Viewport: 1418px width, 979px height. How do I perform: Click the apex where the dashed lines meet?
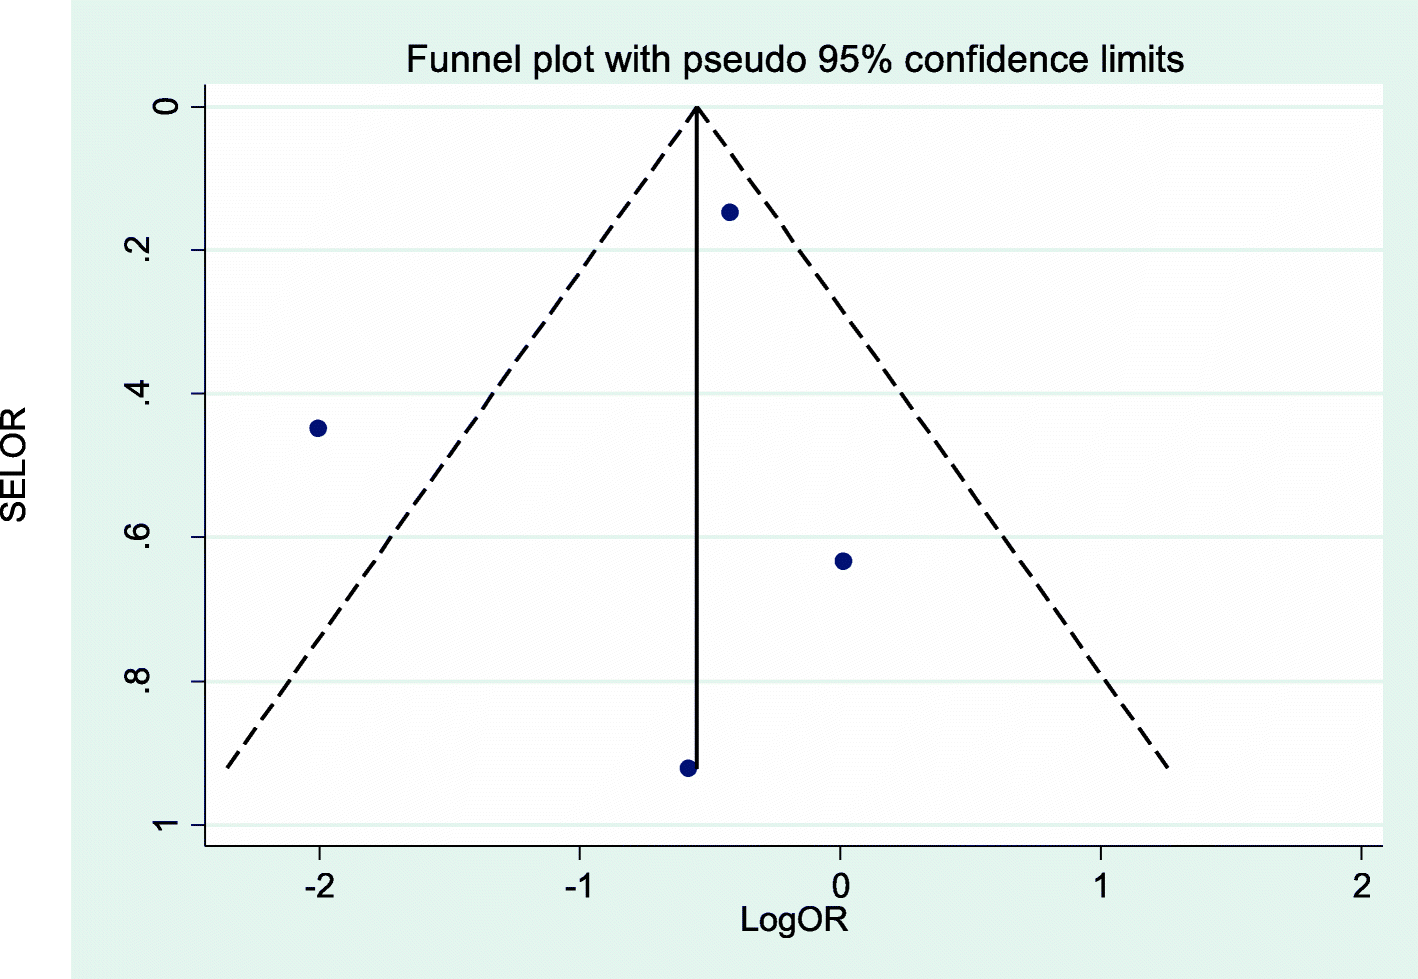click(698, 106)
